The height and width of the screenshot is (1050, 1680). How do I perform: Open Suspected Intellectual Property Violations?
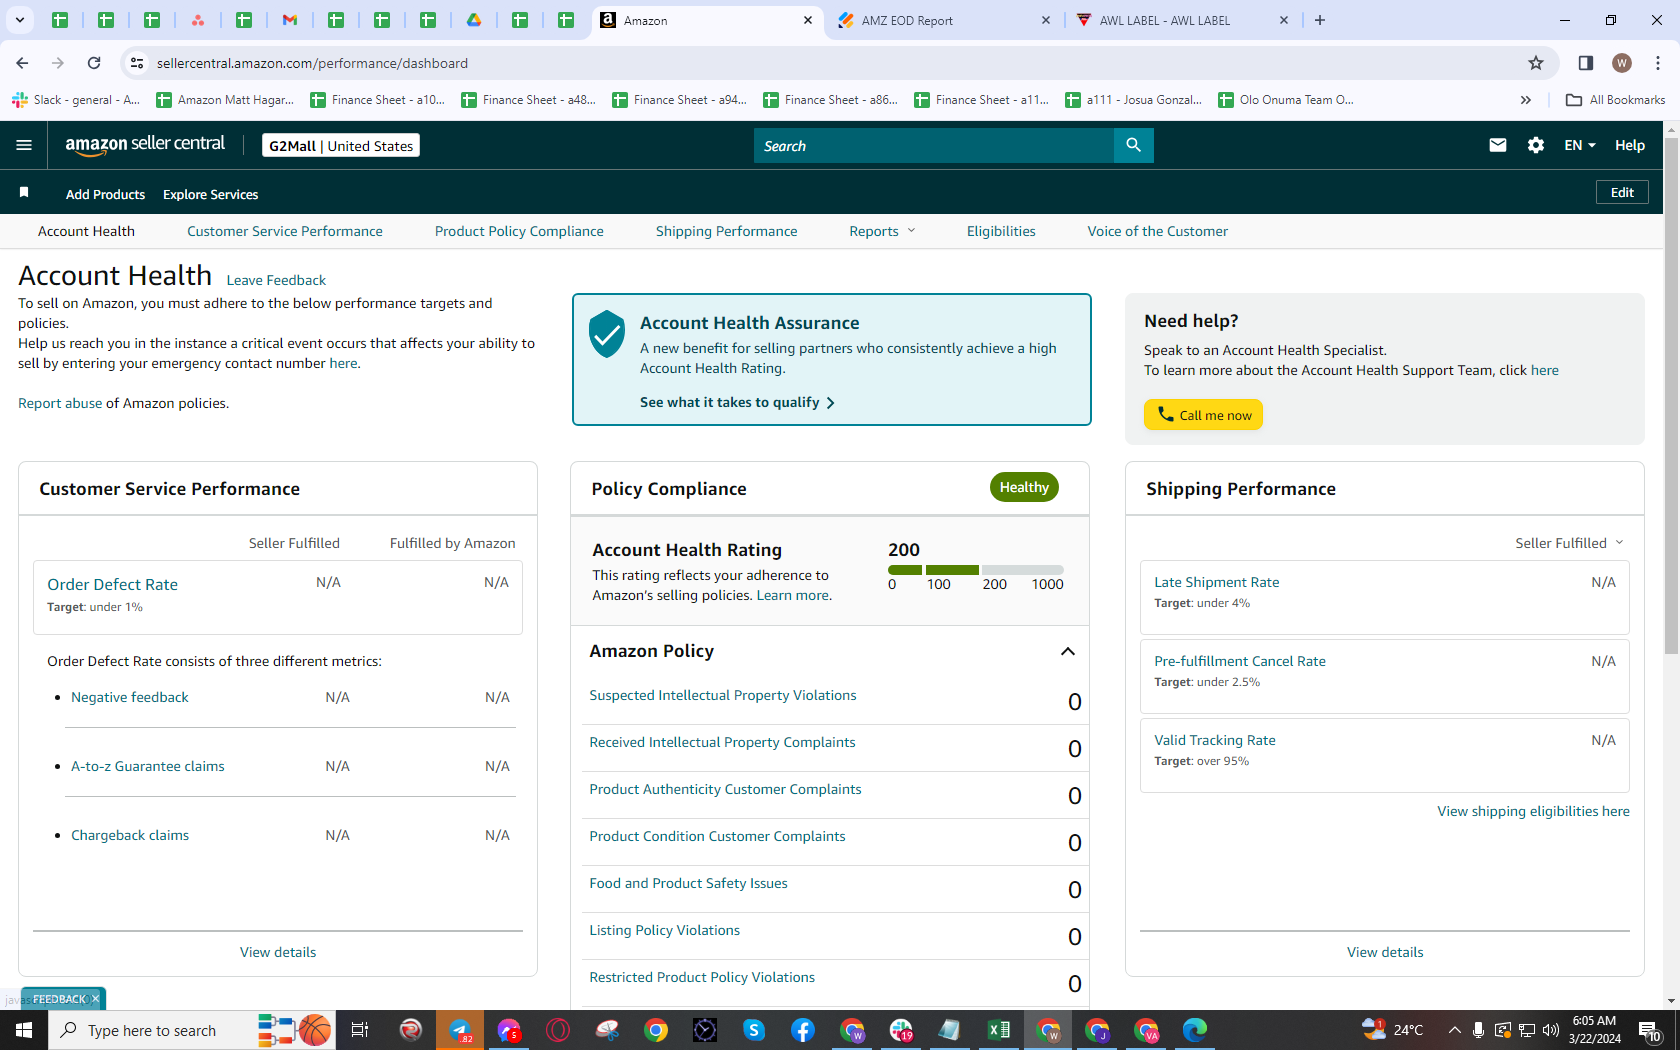pos(723,695)
